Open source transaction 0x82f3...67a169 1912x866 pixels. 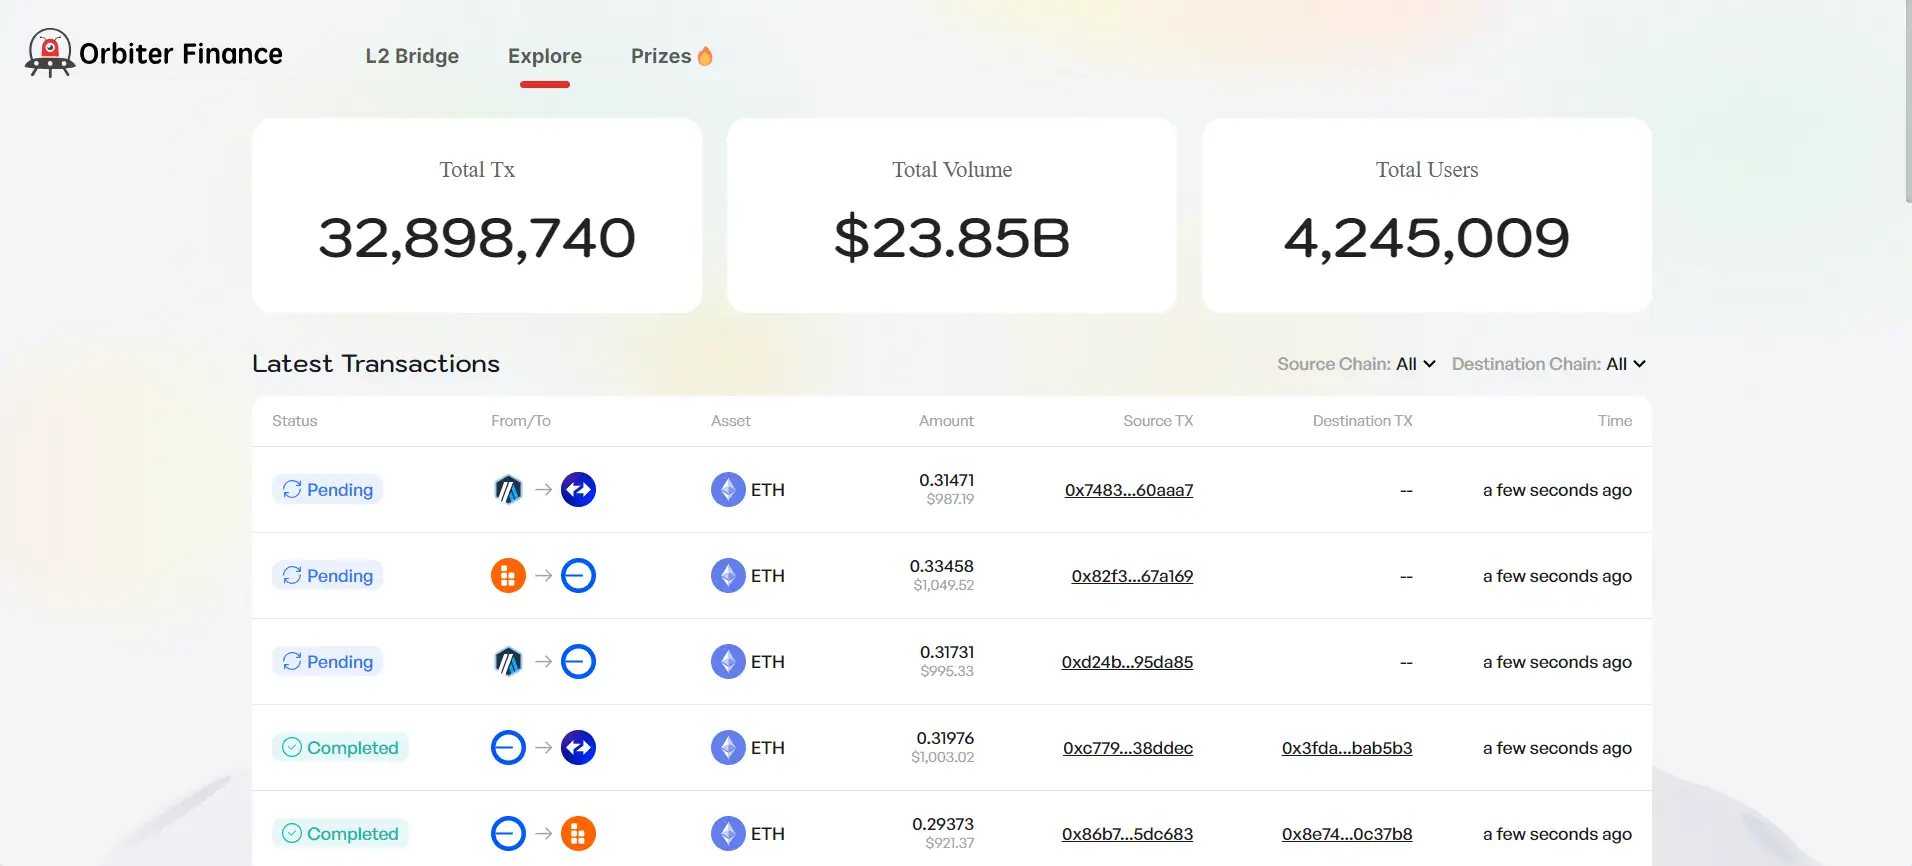pyautogui.click(x=1131, y=576)
